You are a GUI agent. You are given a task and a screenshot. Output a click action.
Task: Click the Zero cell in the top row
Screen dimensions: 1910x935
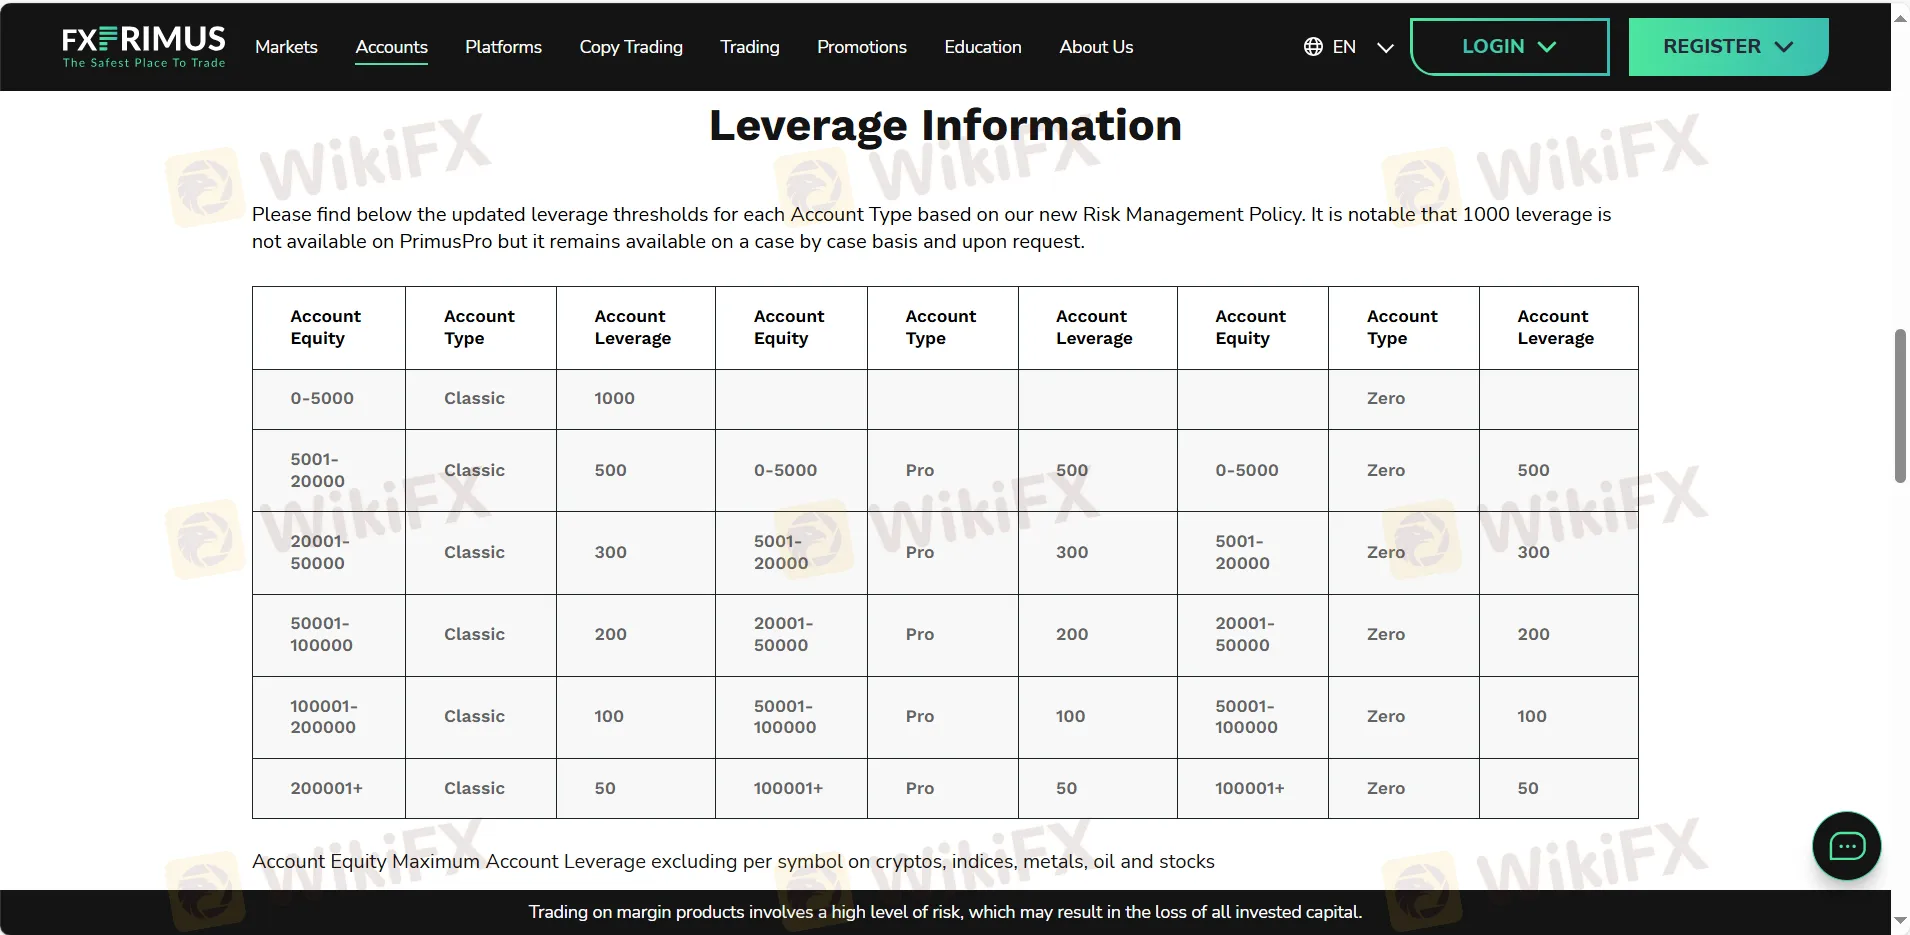tap(1403, 399)
